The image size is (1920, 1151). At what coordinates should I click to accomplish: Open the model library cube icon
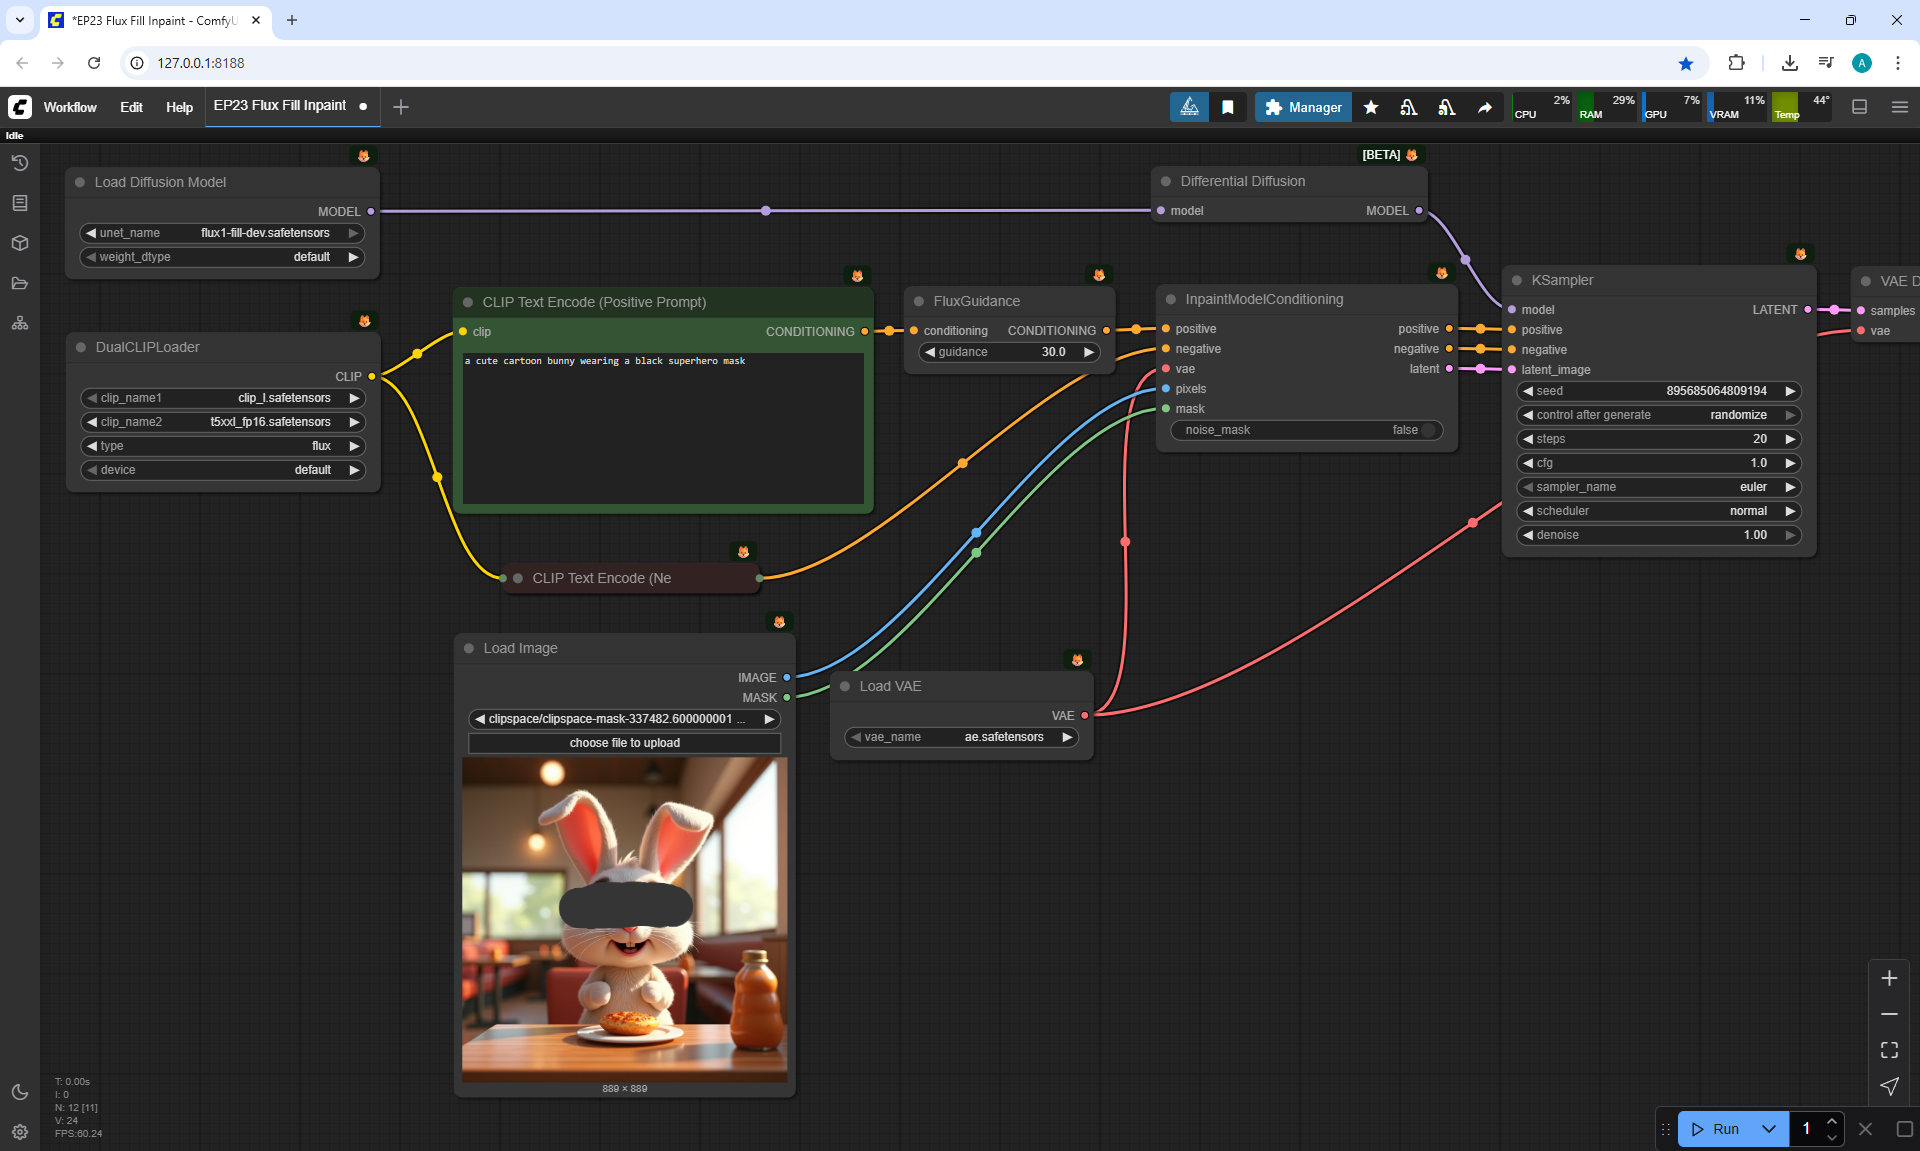pyautogui.click(x=20, y=243)
